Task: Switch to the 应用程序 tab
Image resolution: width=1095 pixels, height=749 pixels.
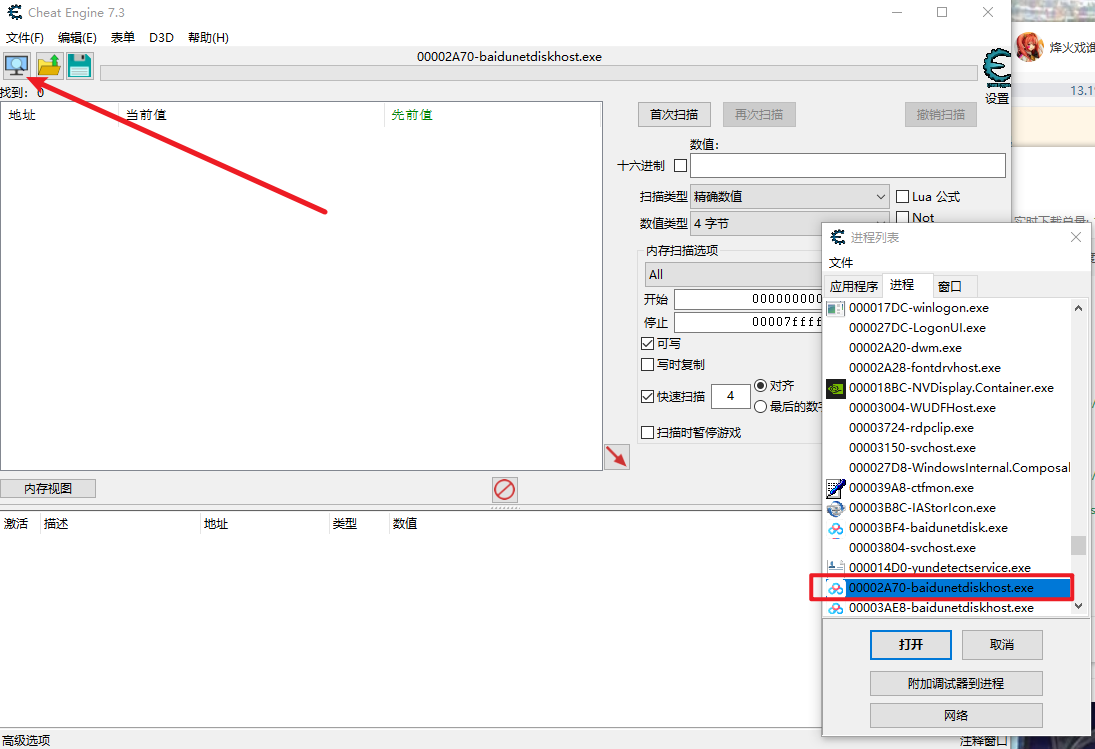Action: tap(853, 287)
